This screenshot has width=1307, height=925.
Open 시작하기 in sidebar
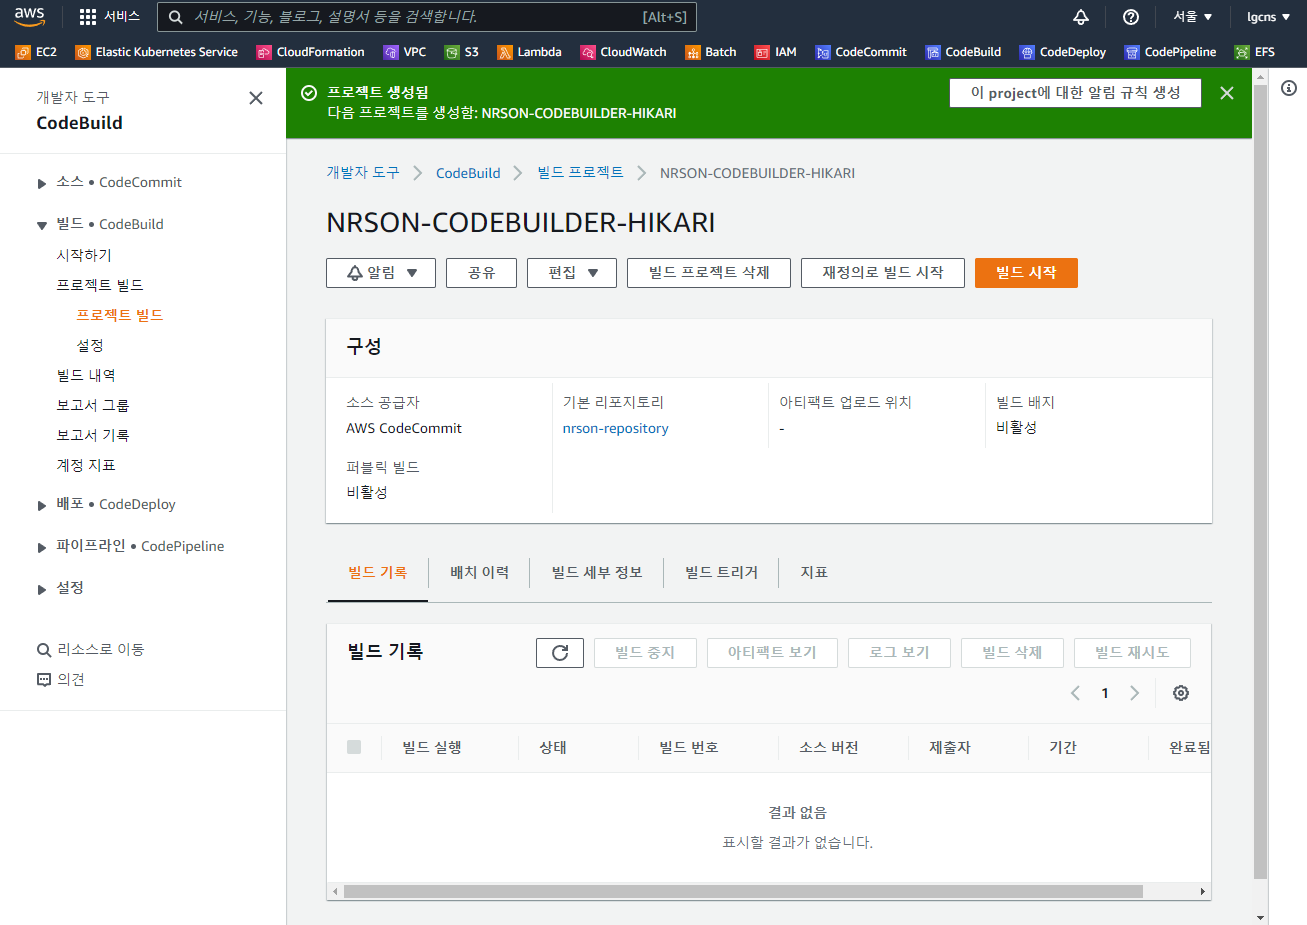tap(84, 255)
